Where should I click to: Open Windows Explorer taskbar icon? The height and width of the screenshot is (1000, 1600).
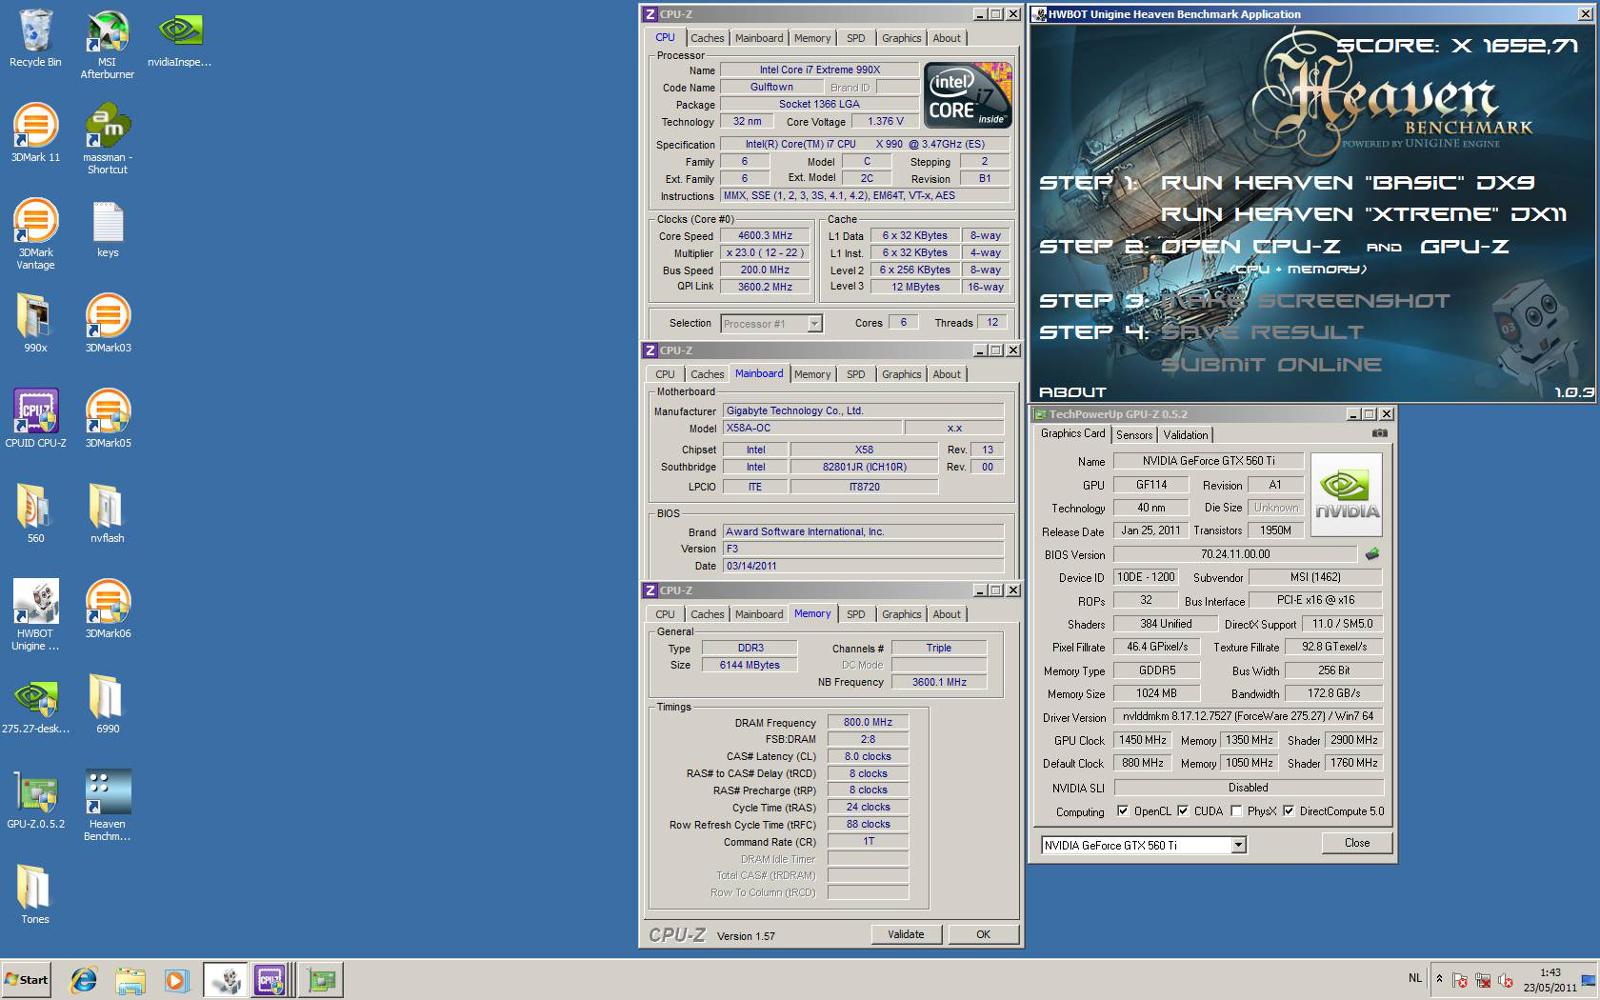point(130,980)
